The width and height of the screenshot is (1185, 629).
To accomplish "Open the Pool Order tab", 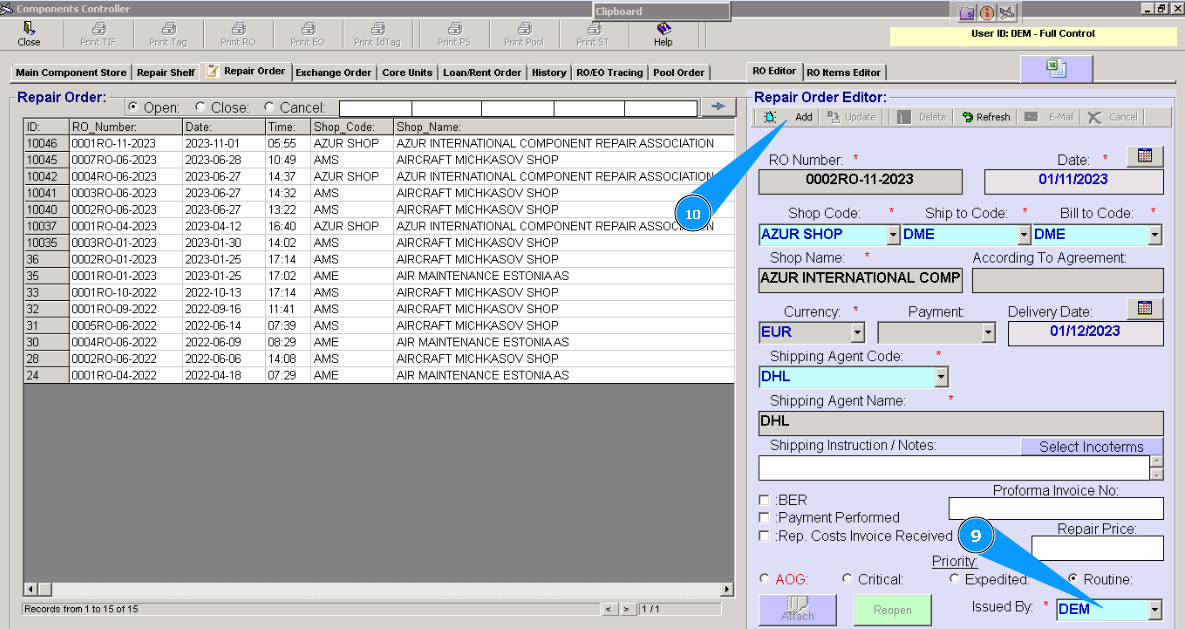I will pyautogui.click(x=679, y=73).
